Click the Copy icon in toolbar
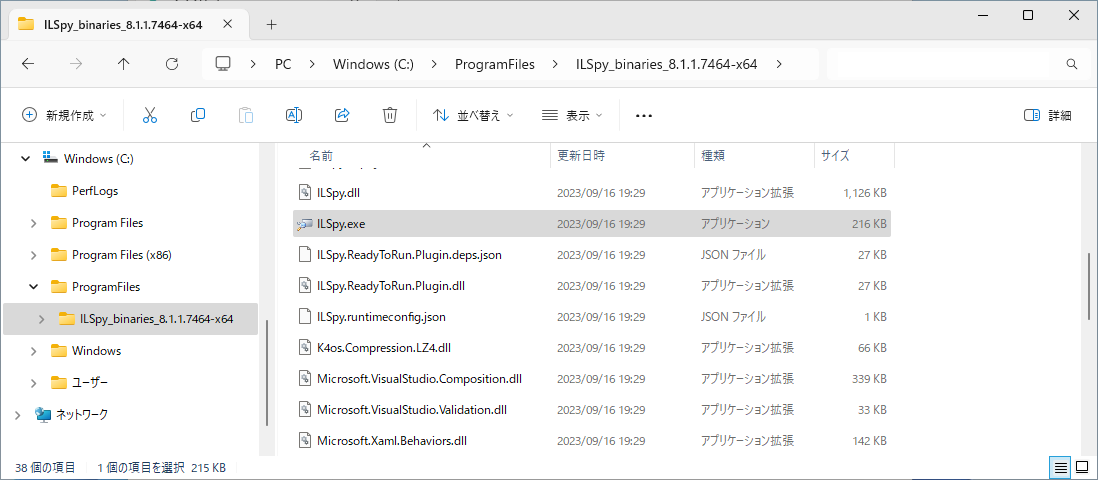Screen dimensions: 1098x480 point(197,116)
